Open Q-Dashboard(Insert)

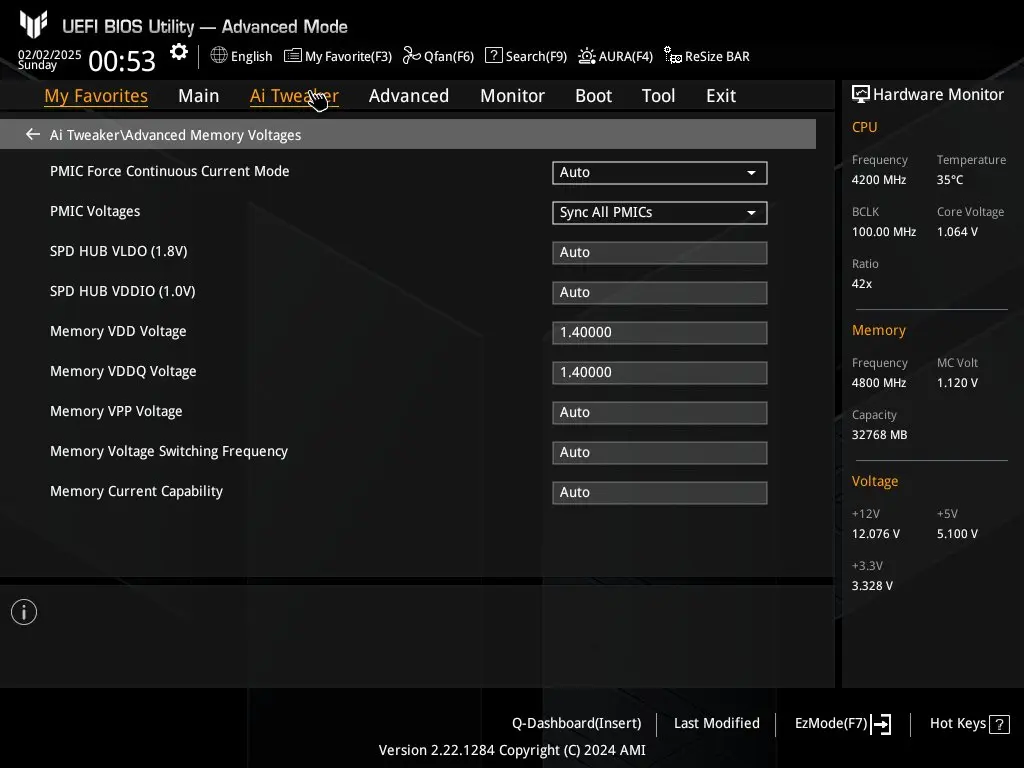[x=577, y=723]
